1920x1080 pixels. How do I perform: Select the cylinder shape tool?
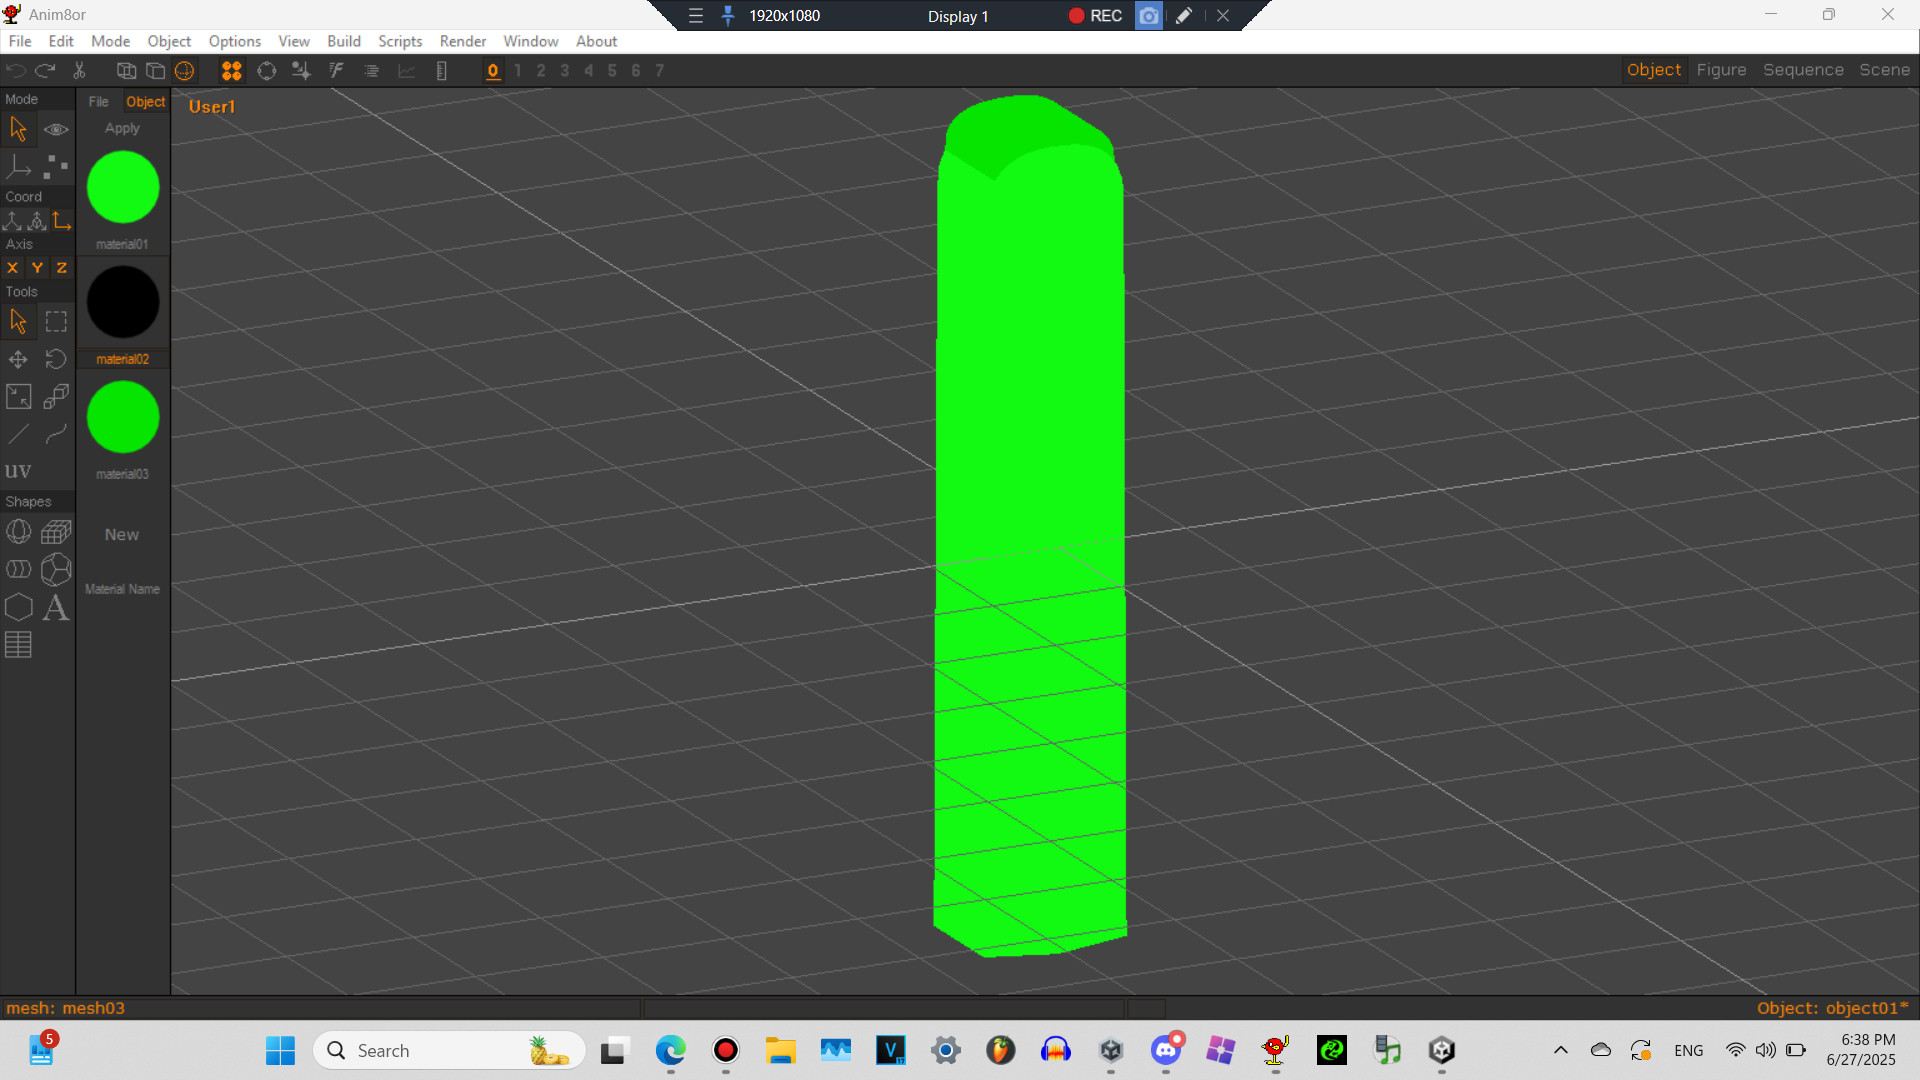tap(18, 569)
